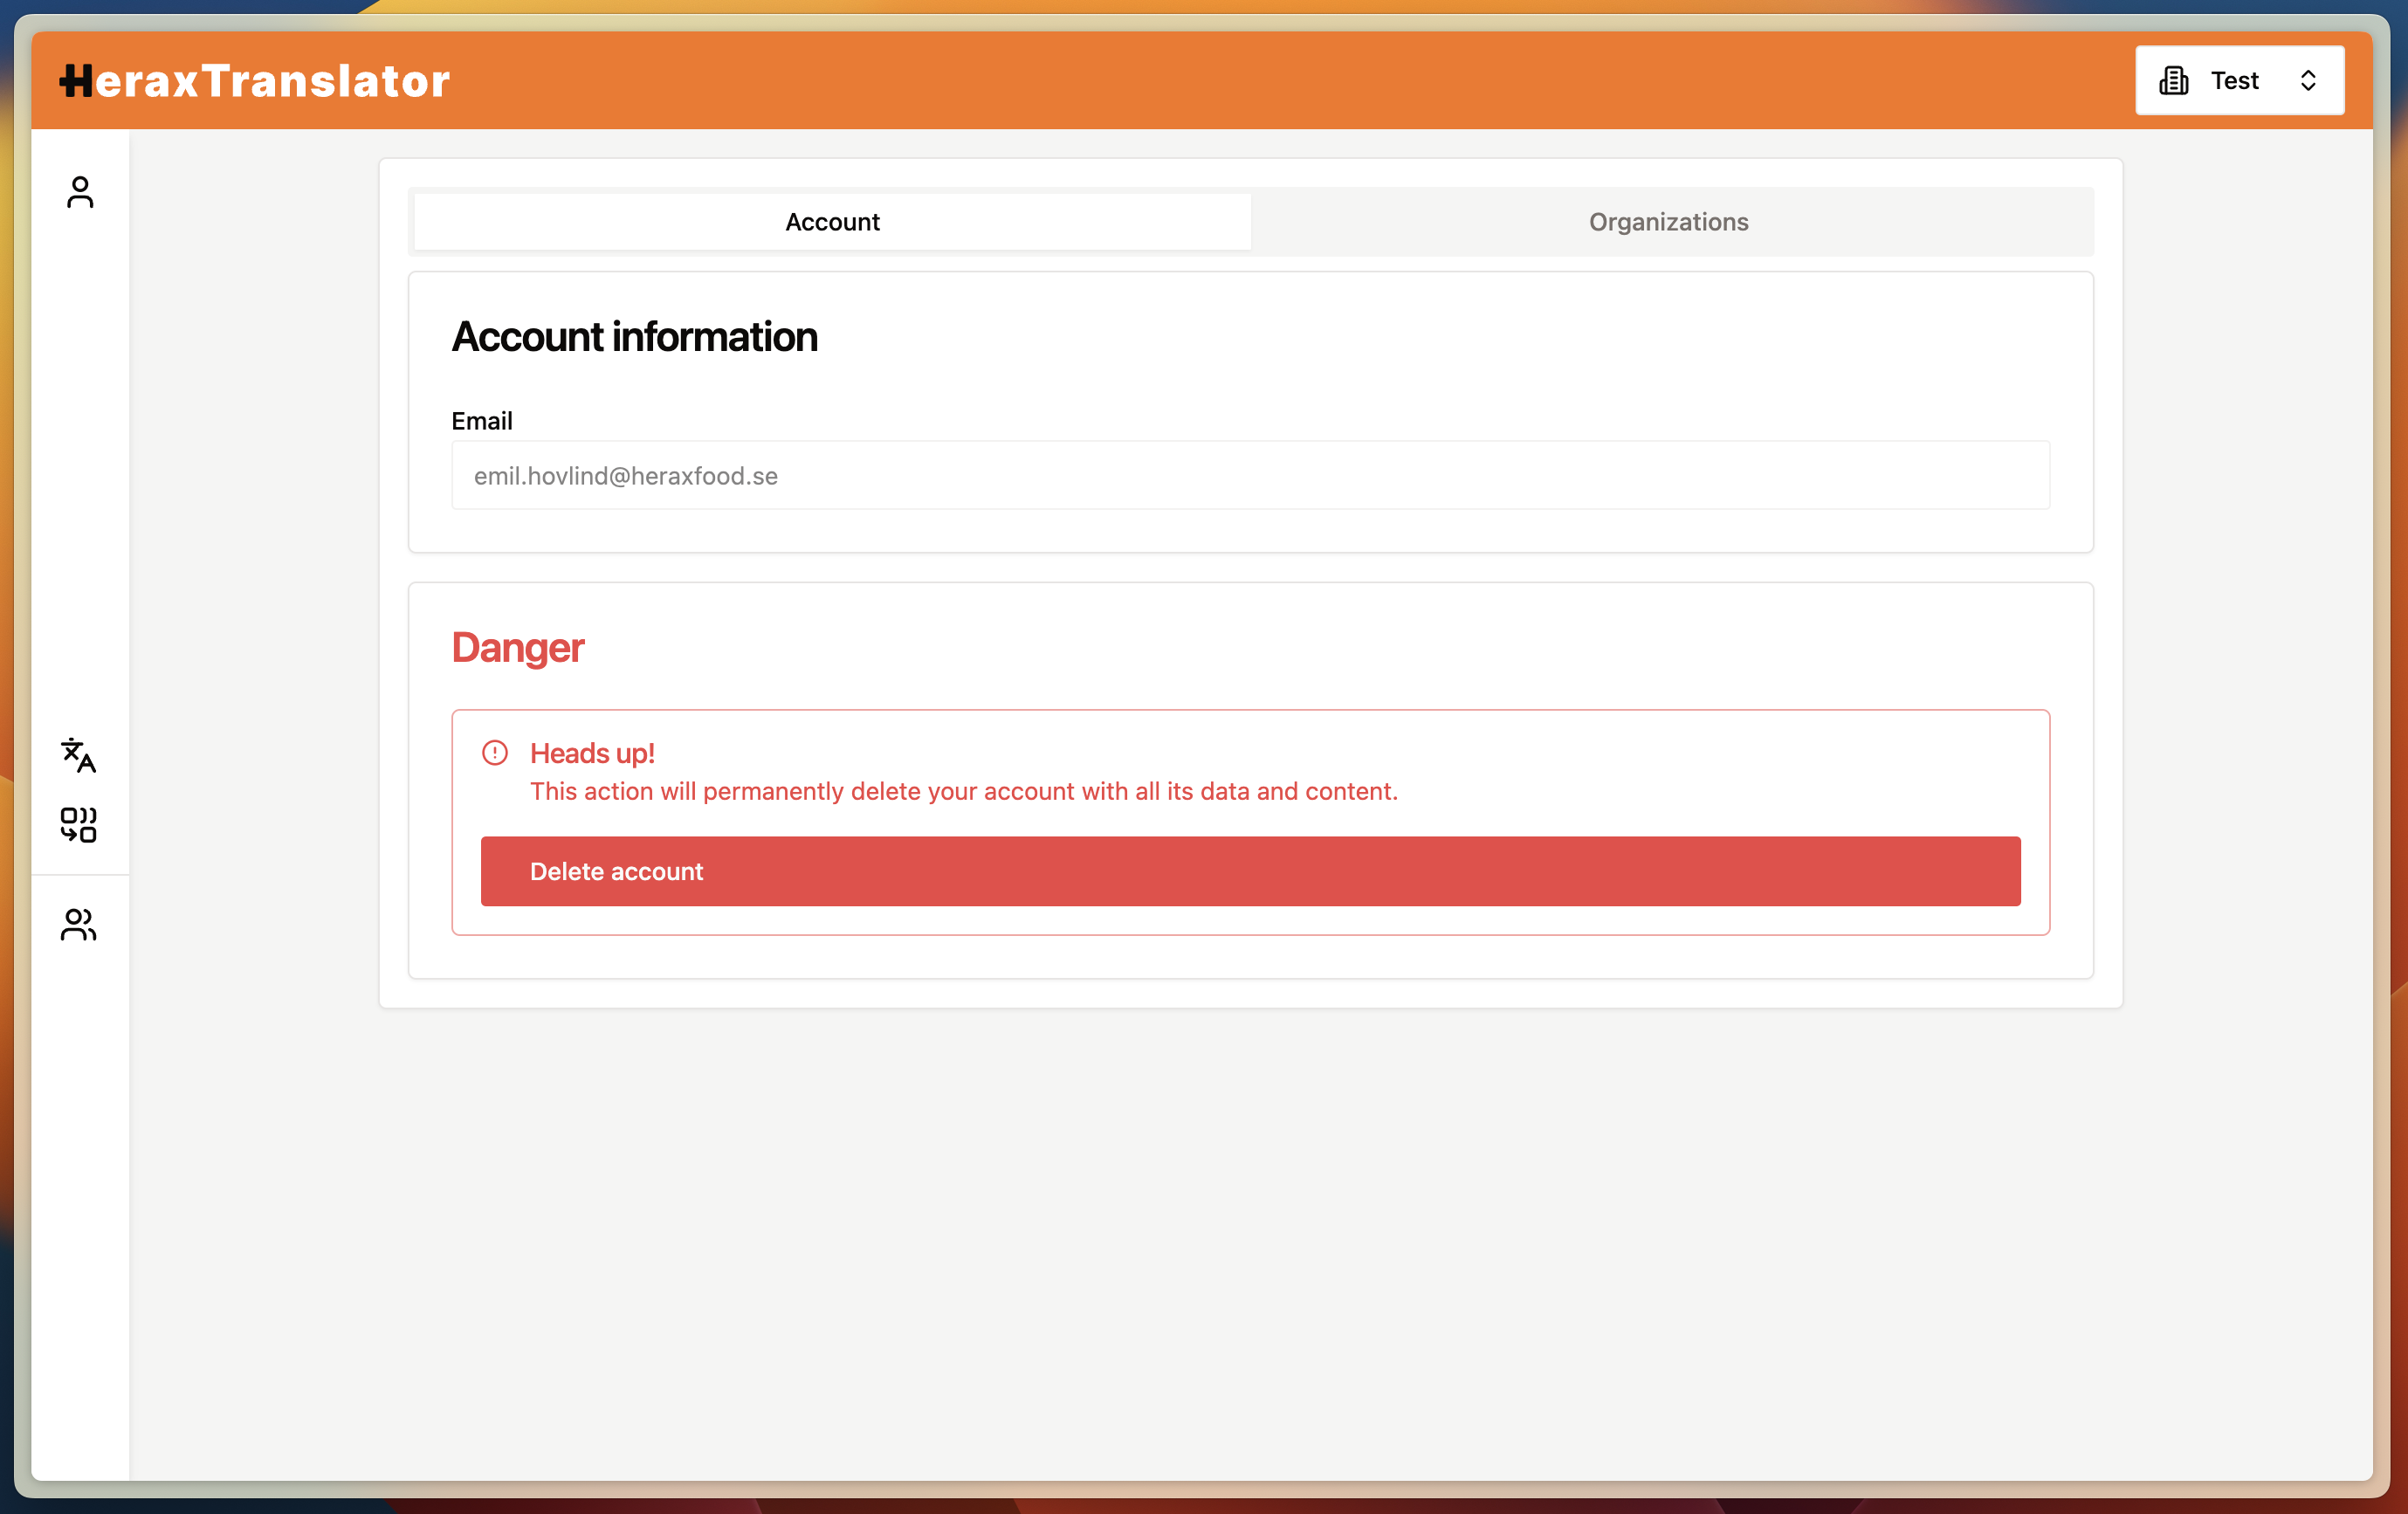This screenshot has width=2408, height=1514.
Task: Click the Account information heading
Action: 635,337
